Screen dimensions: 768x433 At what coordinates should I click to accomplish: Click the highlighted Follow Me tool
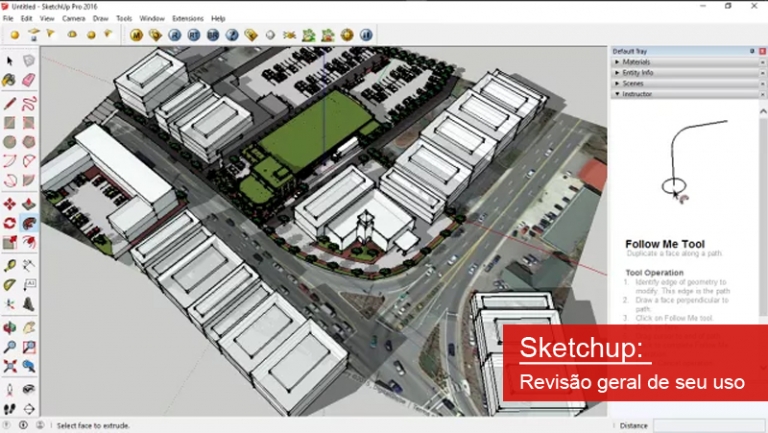tap(29, 223)
